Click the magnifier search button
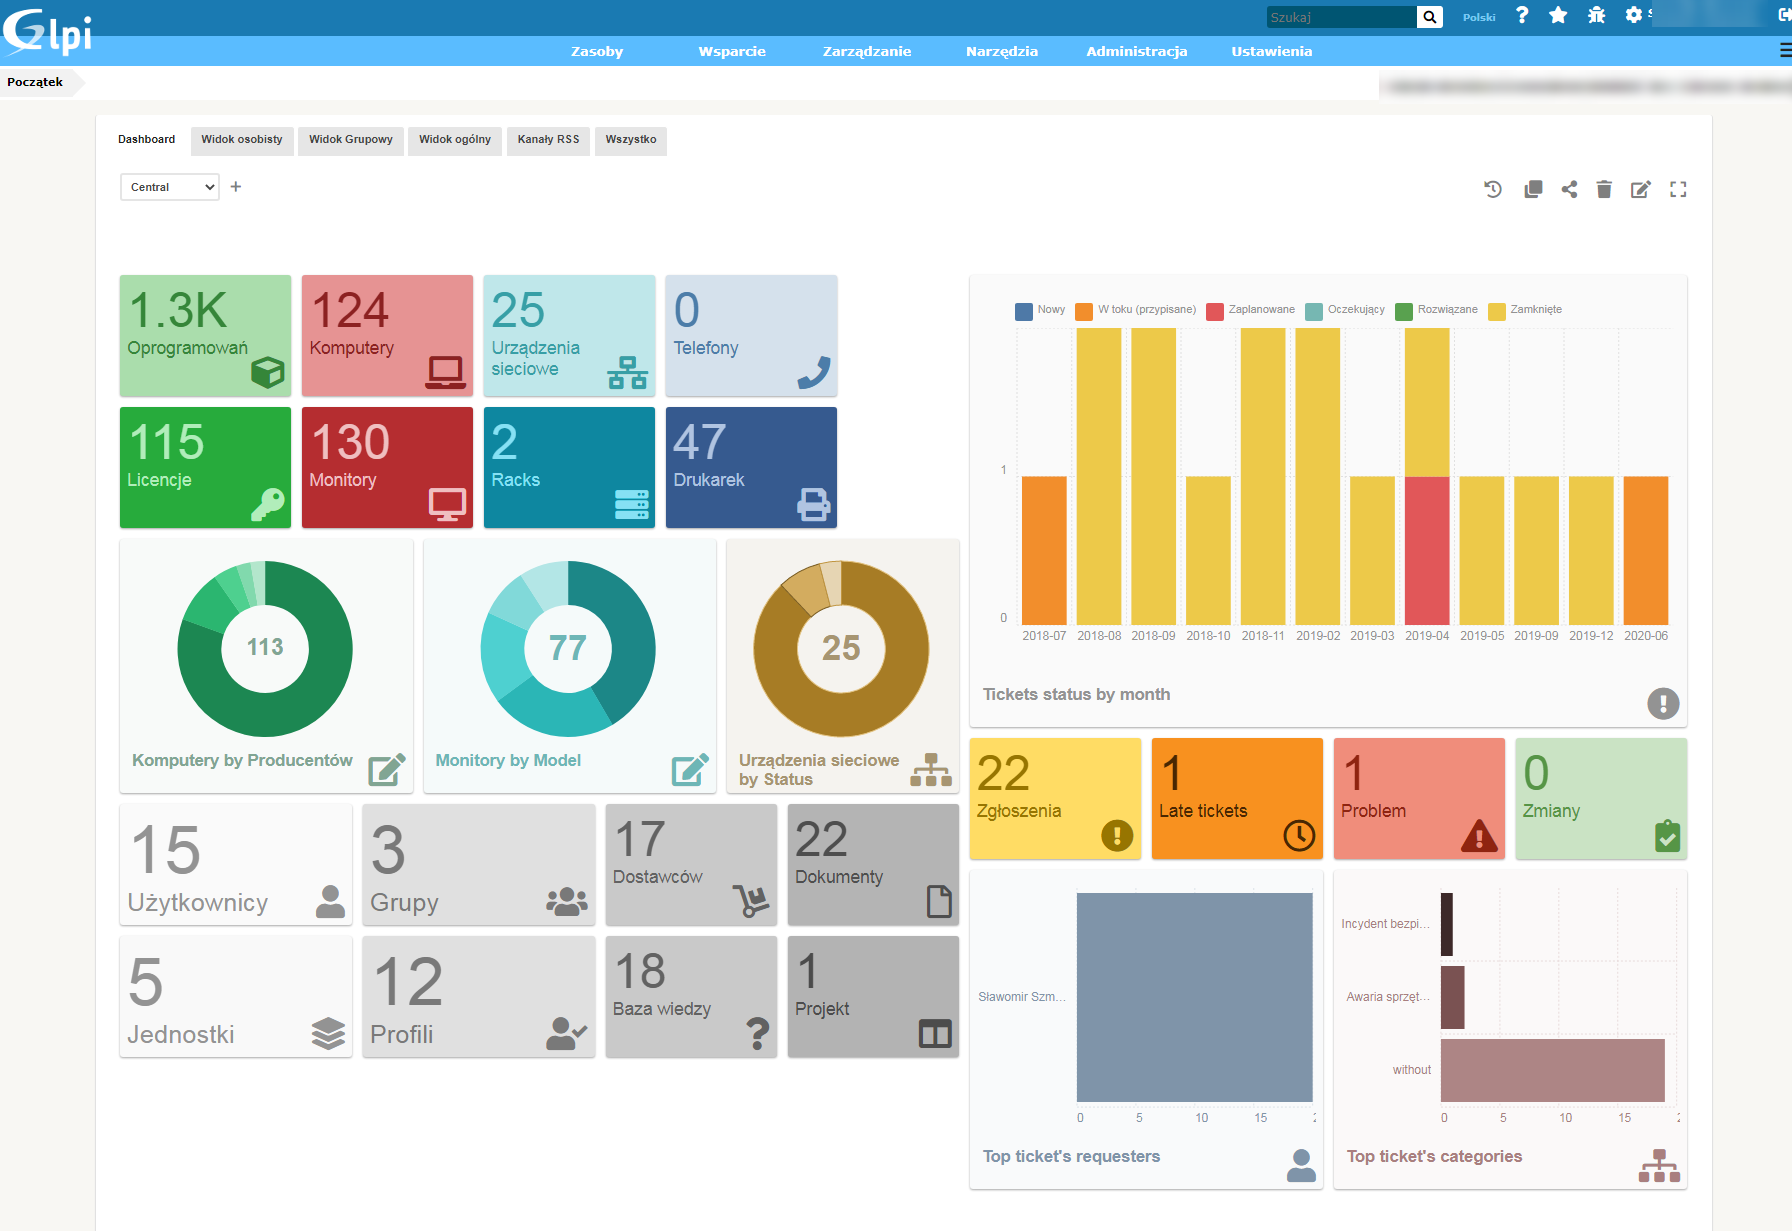This screenshot has width=1792, height=1231. [x=1430, y=17]
